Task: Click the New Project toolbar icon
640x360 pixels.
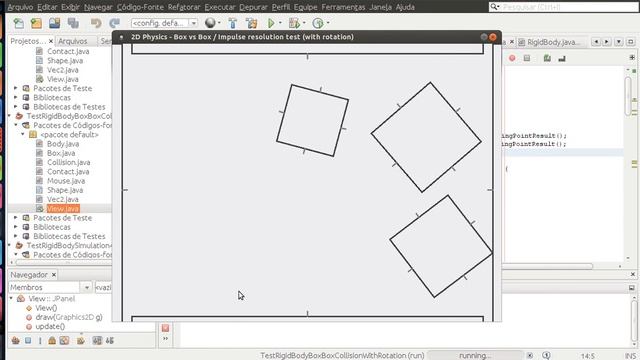Action: [36, 23]
